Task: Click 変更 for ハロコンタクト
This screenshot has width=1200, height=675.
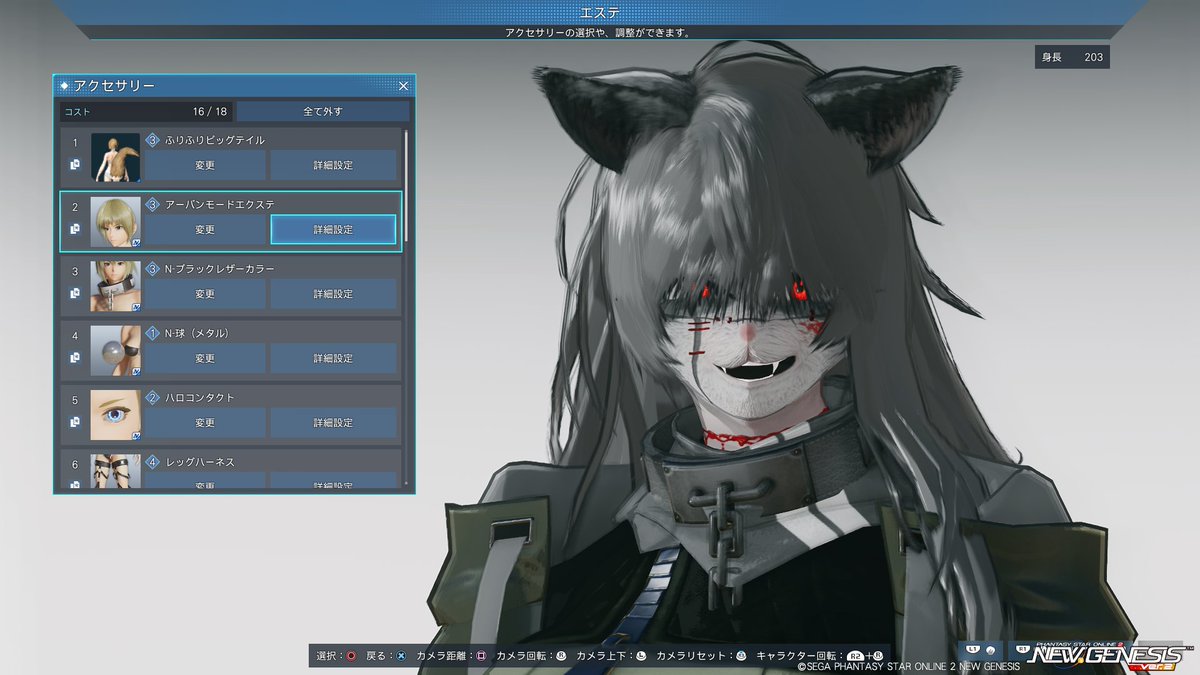Action: coord(205,423)
